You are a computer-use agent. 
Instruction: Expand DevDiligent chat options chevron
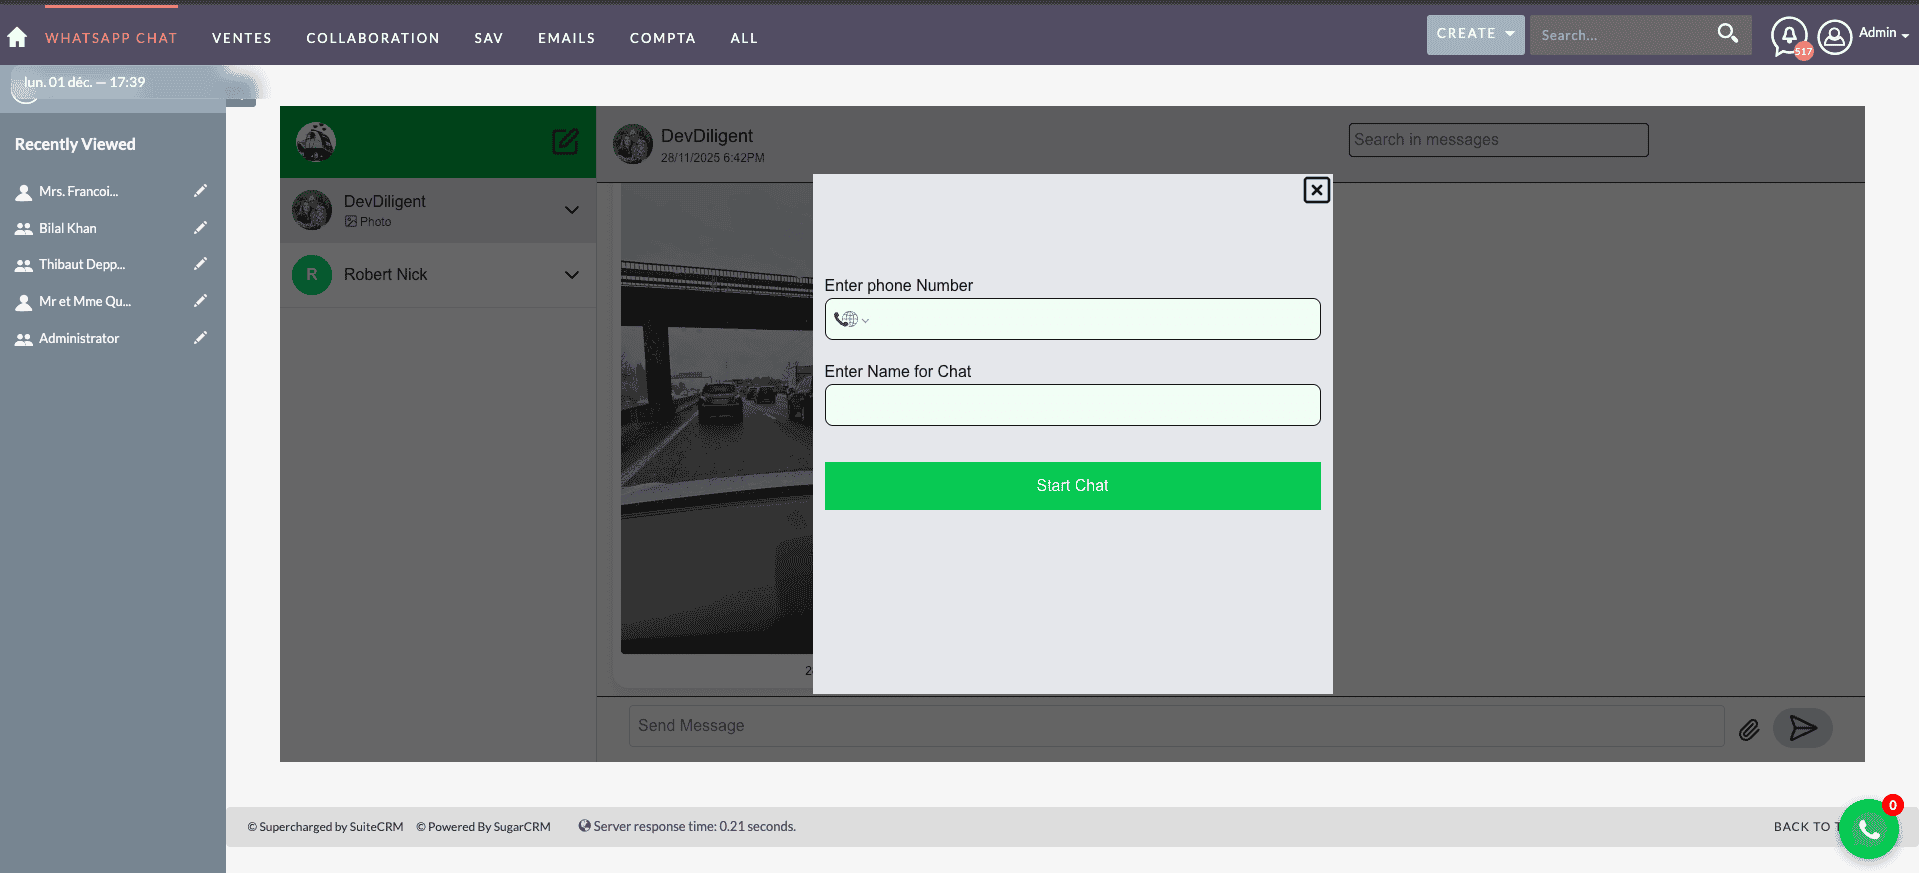tap(571, 210)
